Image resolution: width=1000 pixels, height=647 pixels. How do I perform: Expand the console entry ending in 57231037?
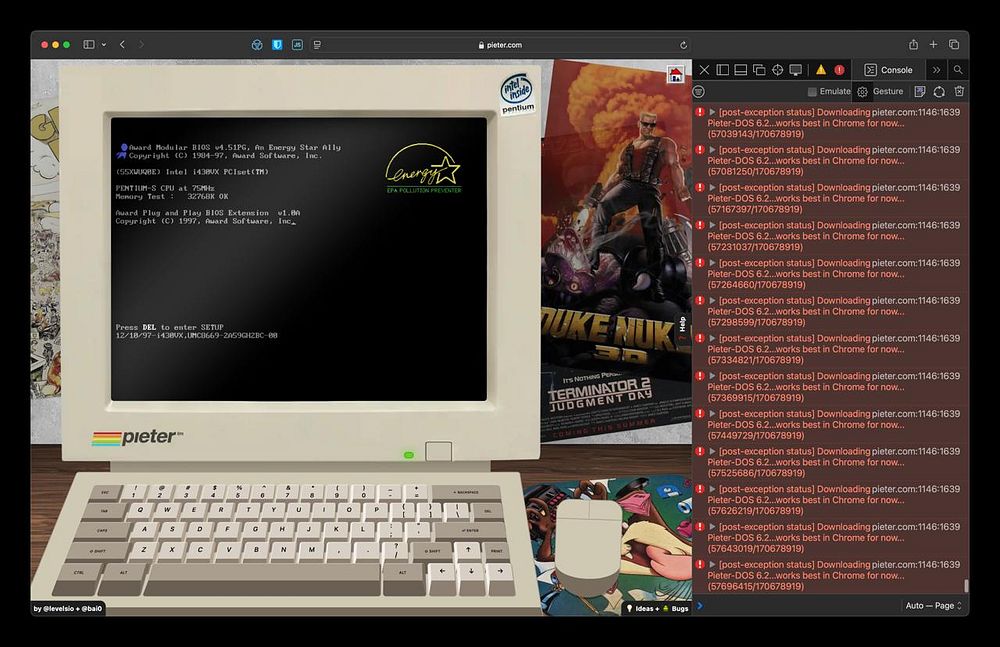pyautogui.click(x=712, y=225)
